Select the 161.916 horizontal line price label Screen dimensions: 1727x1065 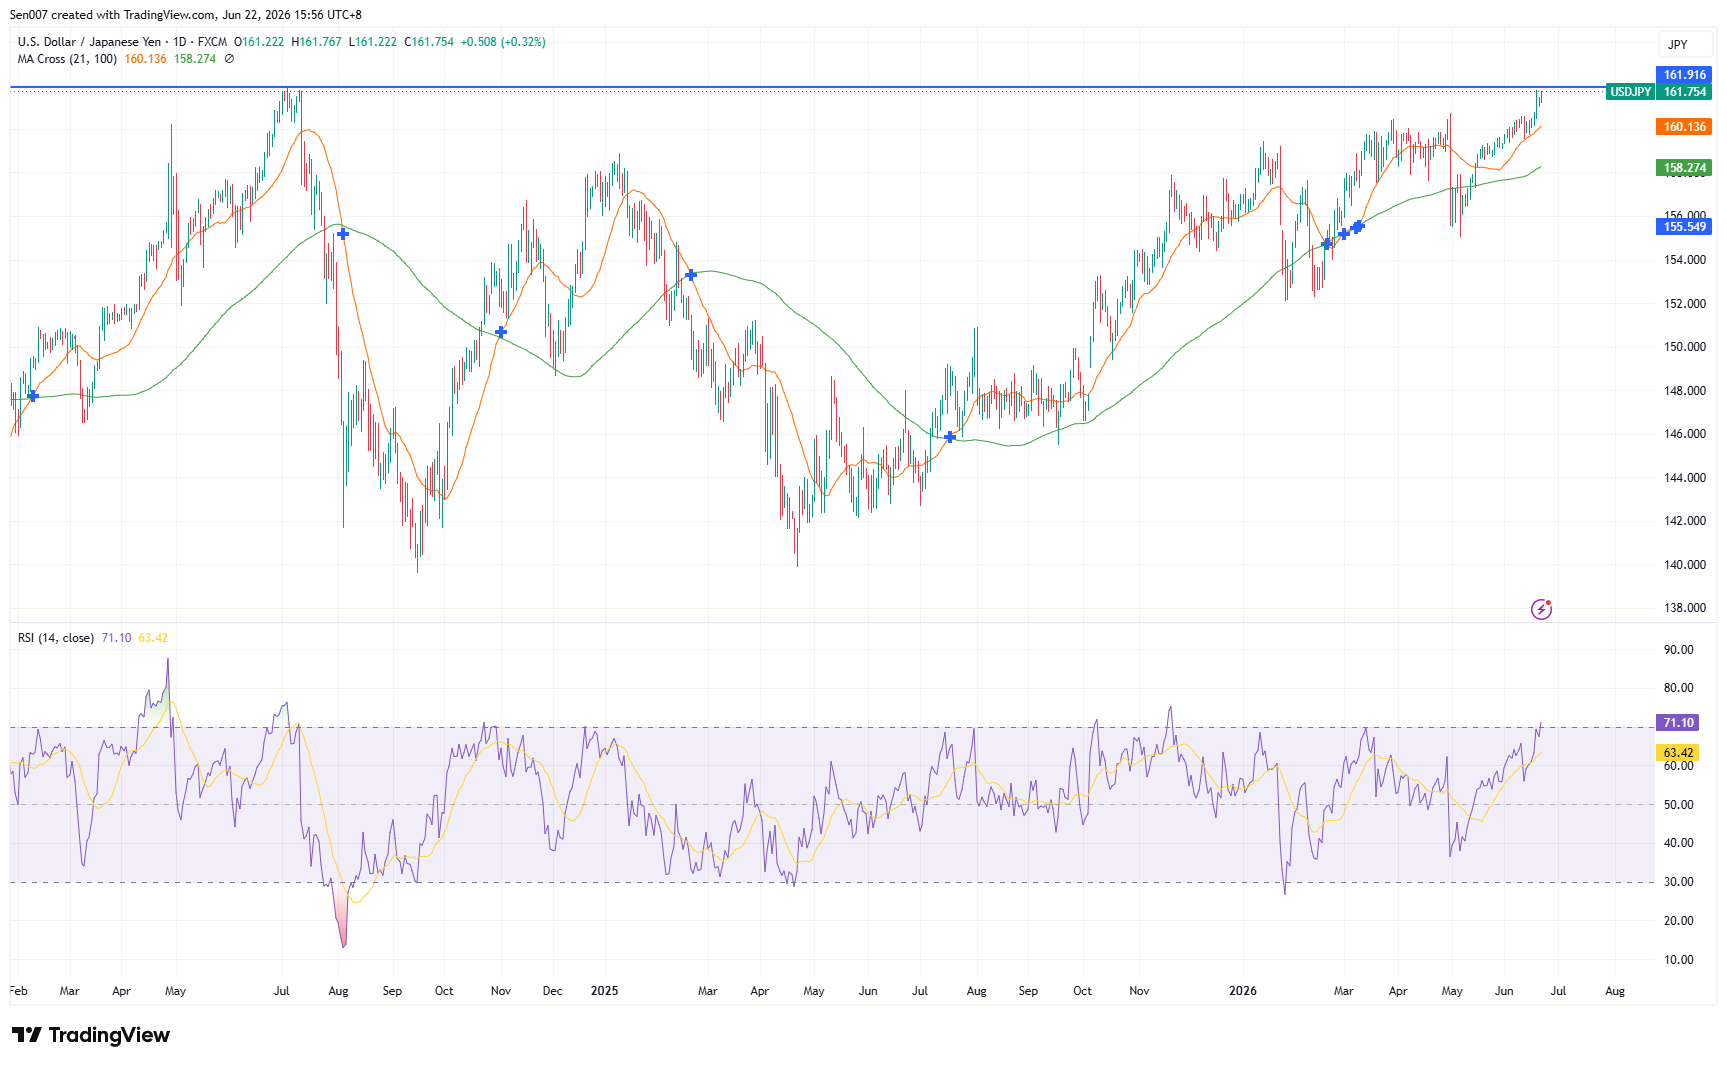tap(1685, 75)
